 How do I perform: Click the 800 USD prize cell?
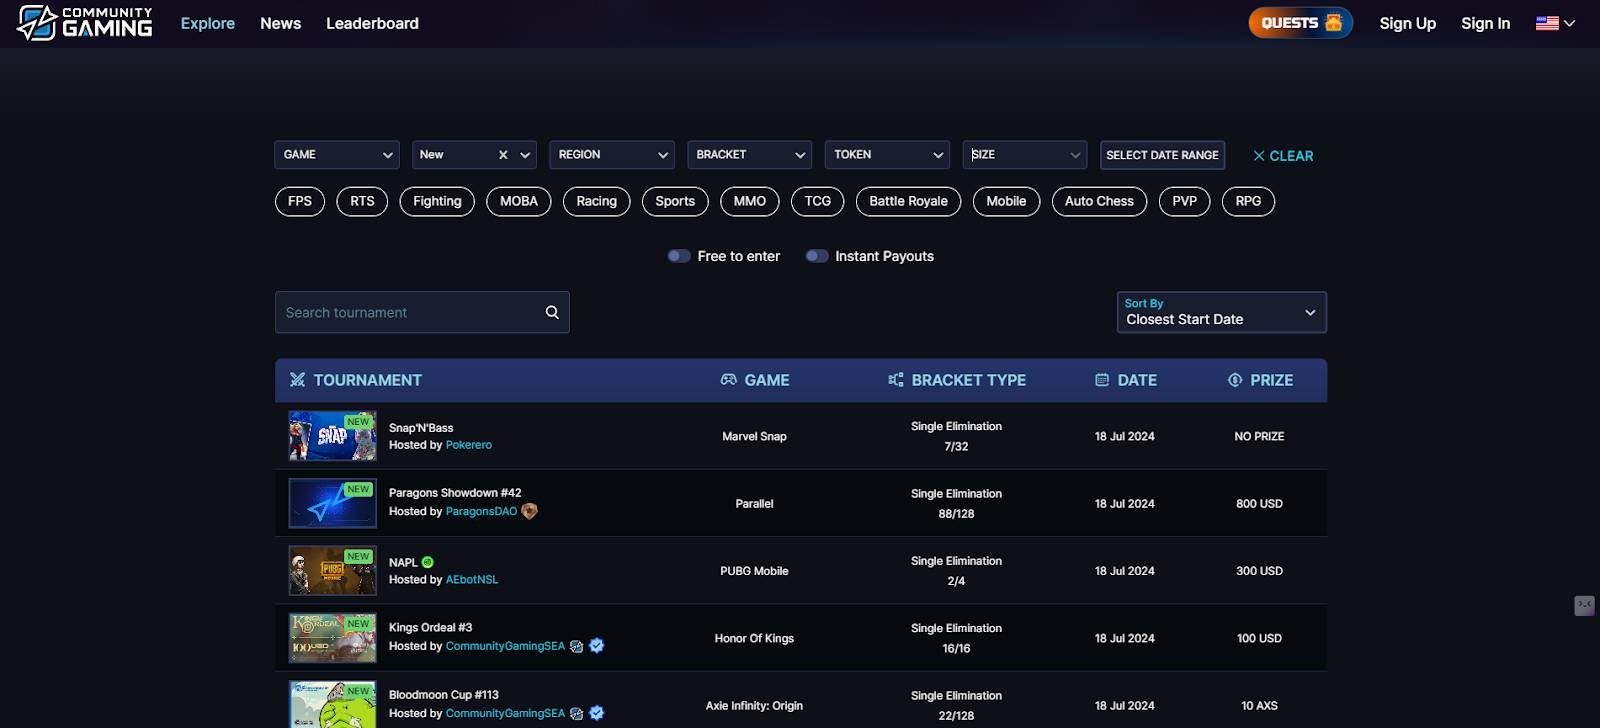pos(1259,503)
